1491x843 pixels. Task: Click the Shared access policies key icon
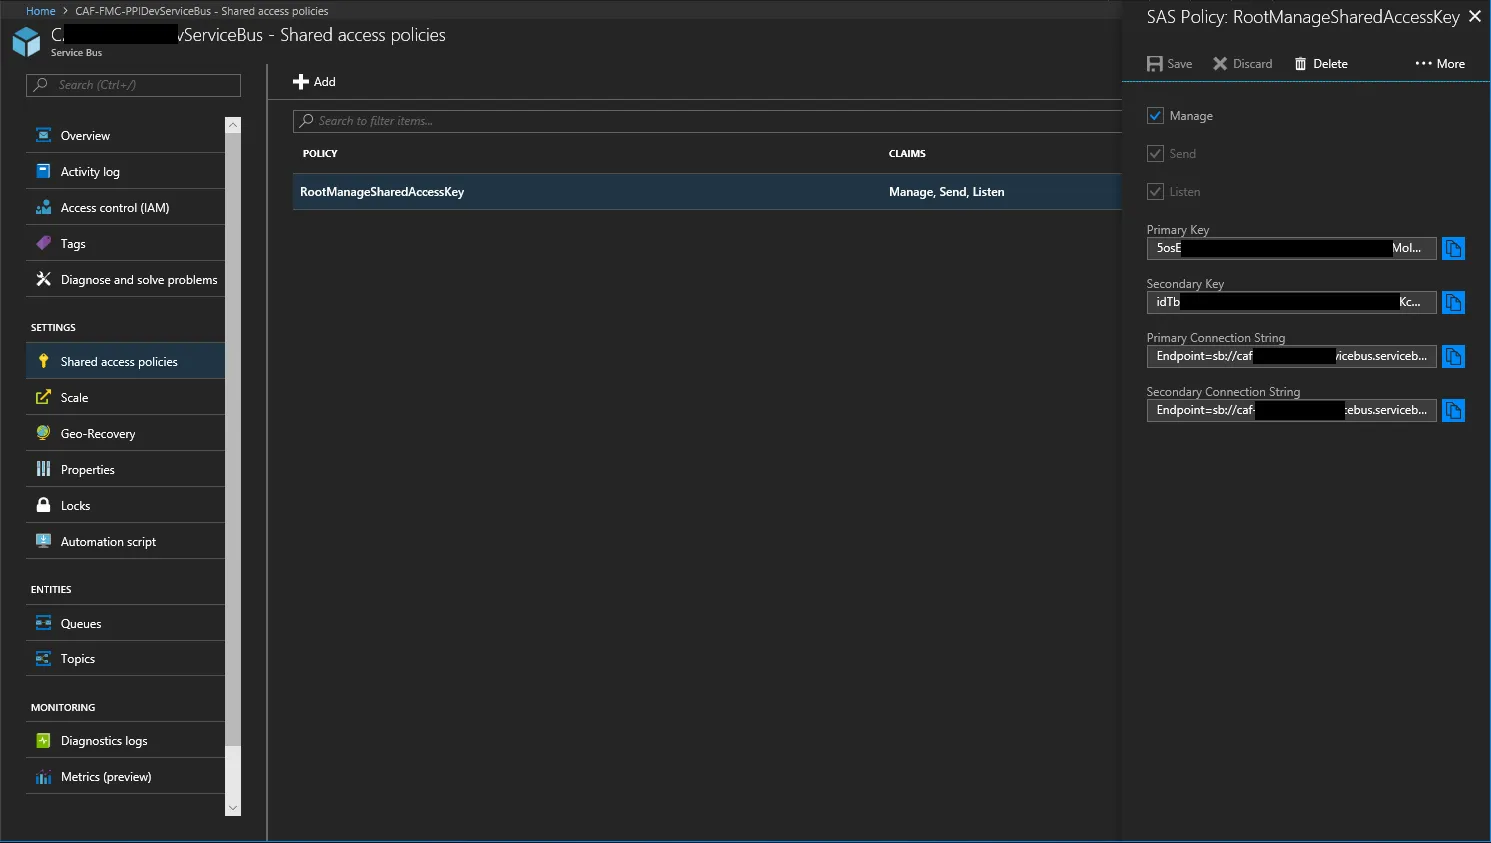coord(43,361)
